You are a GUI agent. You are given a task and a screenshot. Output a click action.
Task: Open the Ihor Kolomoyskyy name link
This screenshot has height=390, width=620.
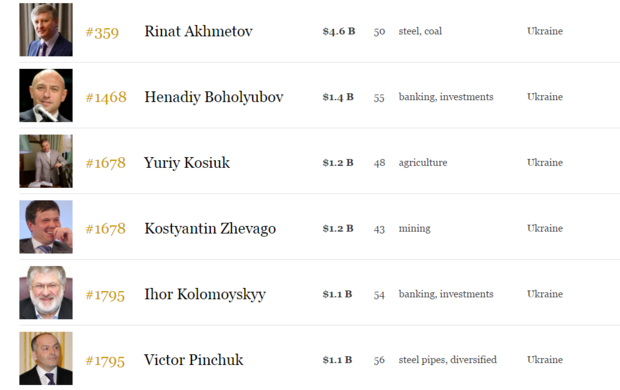(x=205, y=294)
